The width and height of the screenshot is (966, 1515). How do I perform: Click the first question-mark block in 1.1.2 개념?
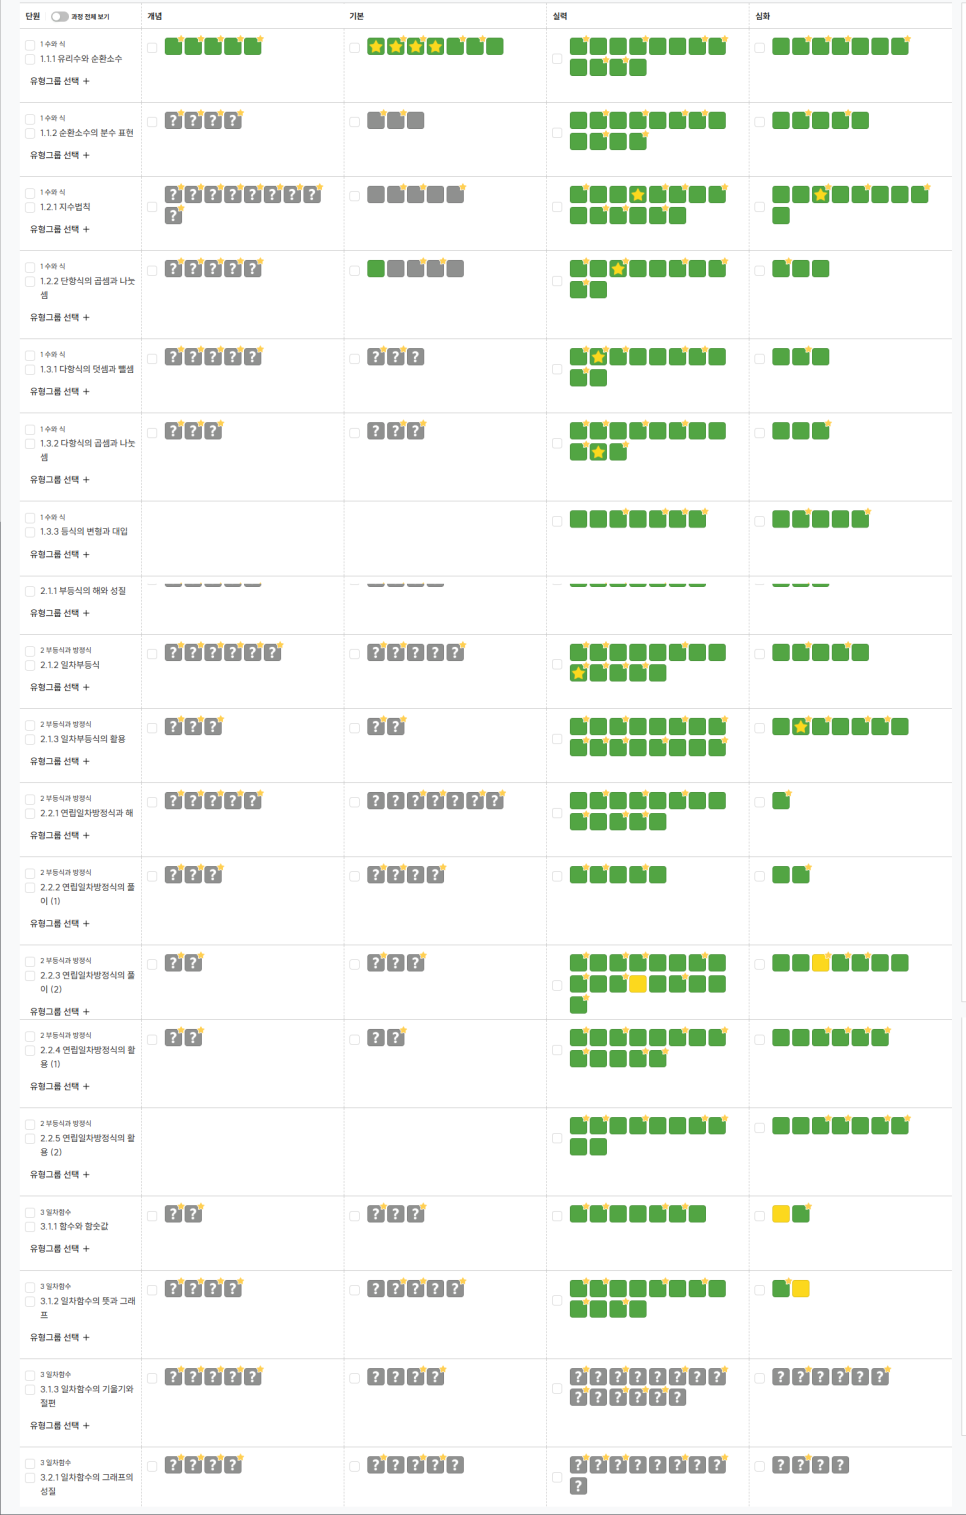click(x=173, y=121)
